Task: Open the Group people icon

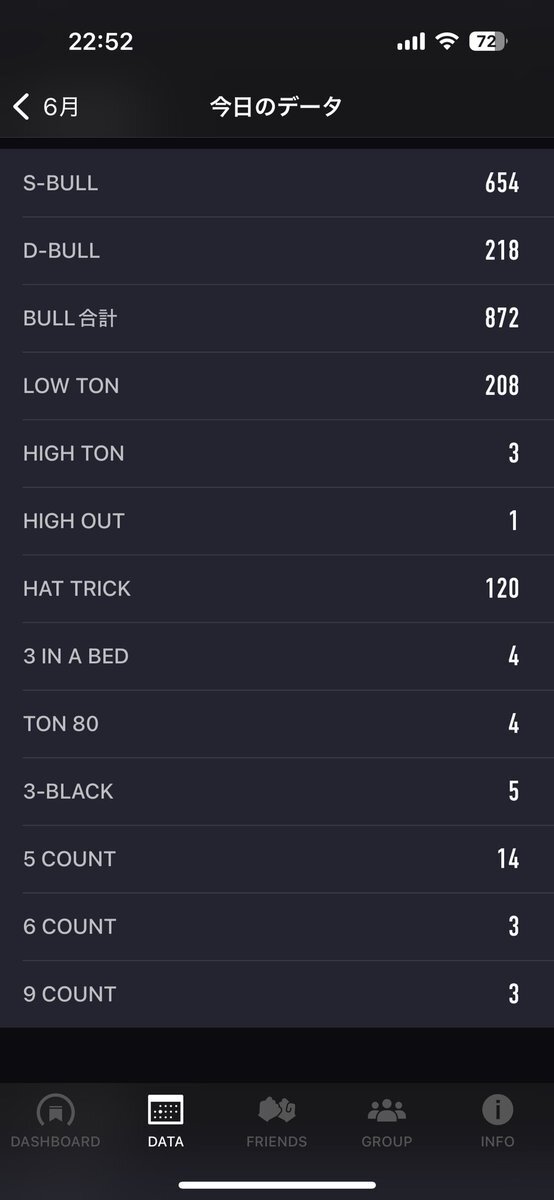Action: [387, 1110]
